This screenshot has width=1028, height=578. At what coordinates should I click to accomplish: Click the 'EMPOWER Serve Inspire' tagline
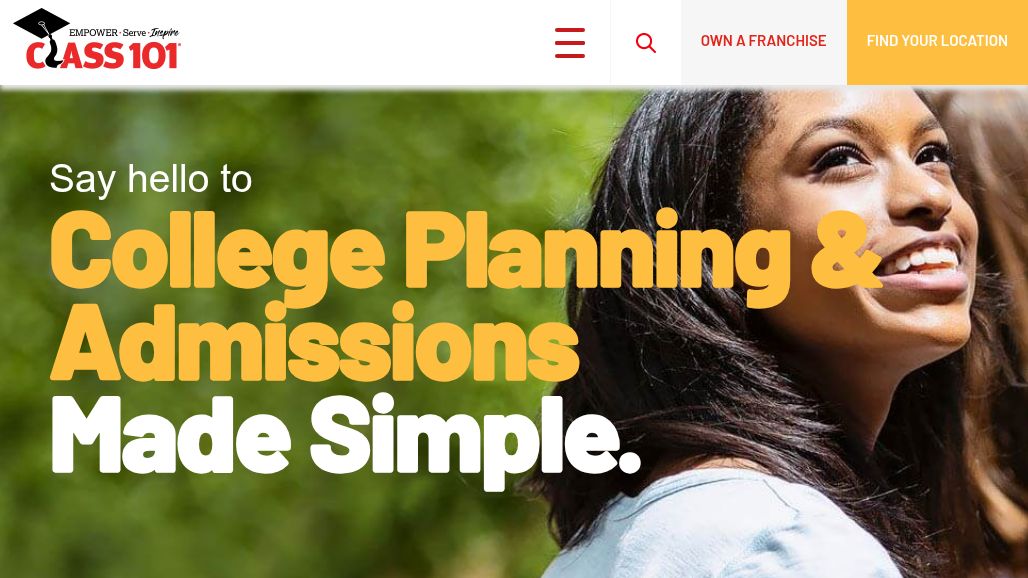point(123,33)
